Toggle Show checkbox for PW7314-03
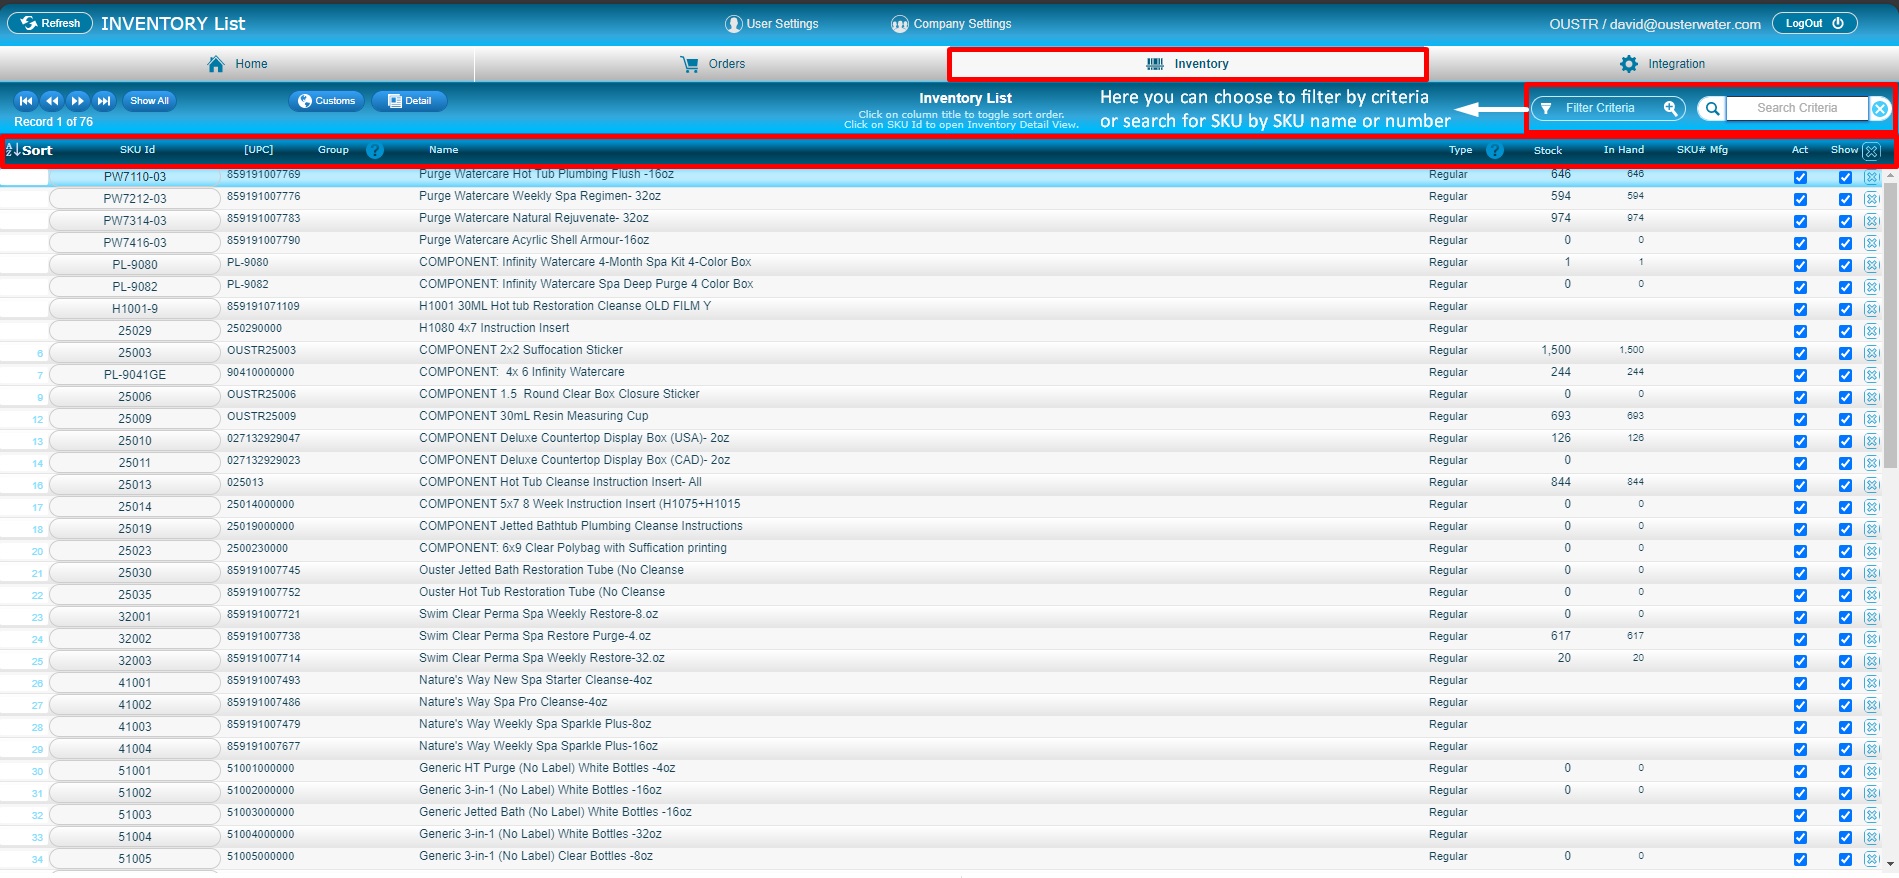Image resolution: width=1899 pixels, height=878 pixels. (x=1845, y=221)
